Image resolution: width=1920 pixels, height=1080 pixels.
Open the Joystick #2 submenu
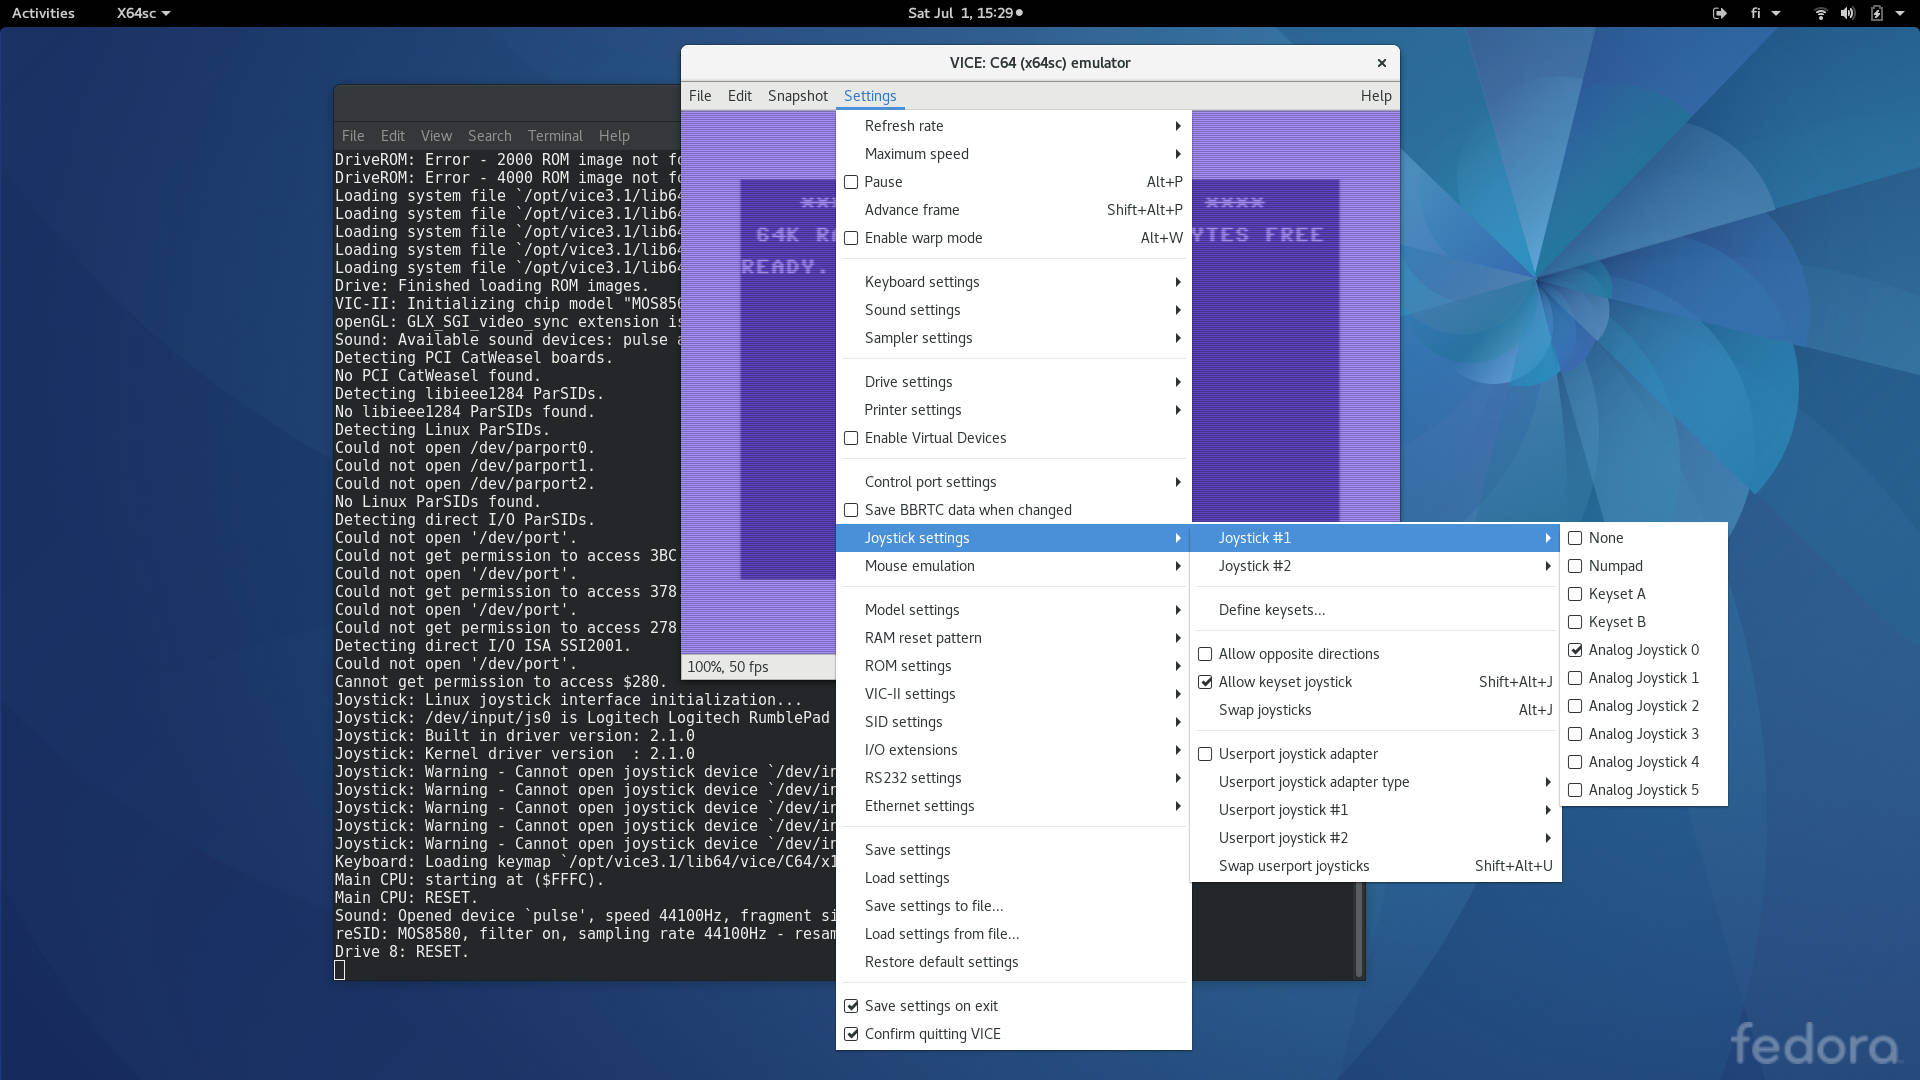[1254, 565]
